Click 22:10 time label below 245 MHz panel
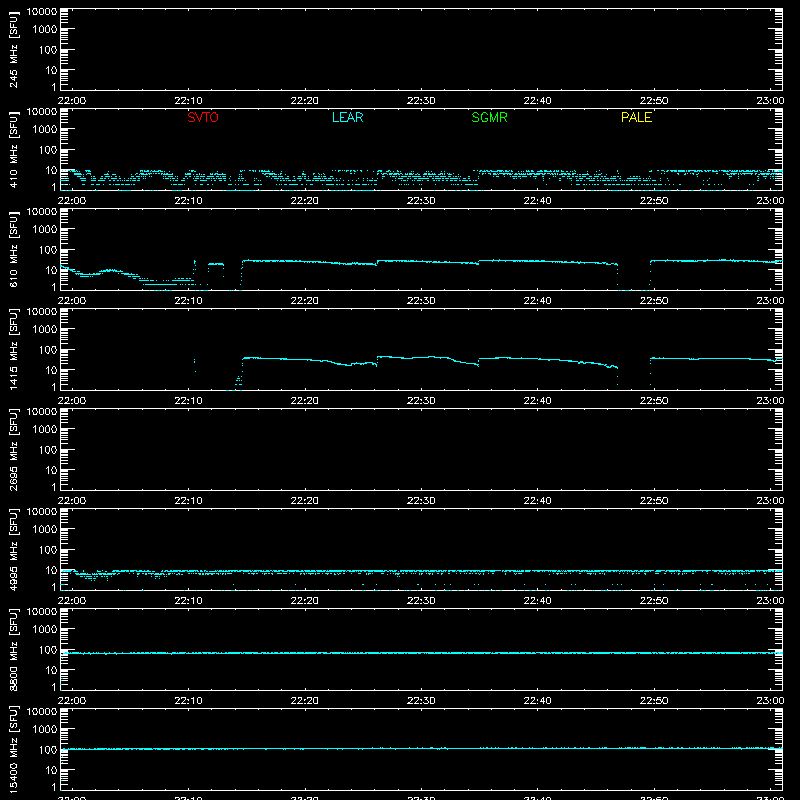The image size is (800, 800). (x=188, y=101)
